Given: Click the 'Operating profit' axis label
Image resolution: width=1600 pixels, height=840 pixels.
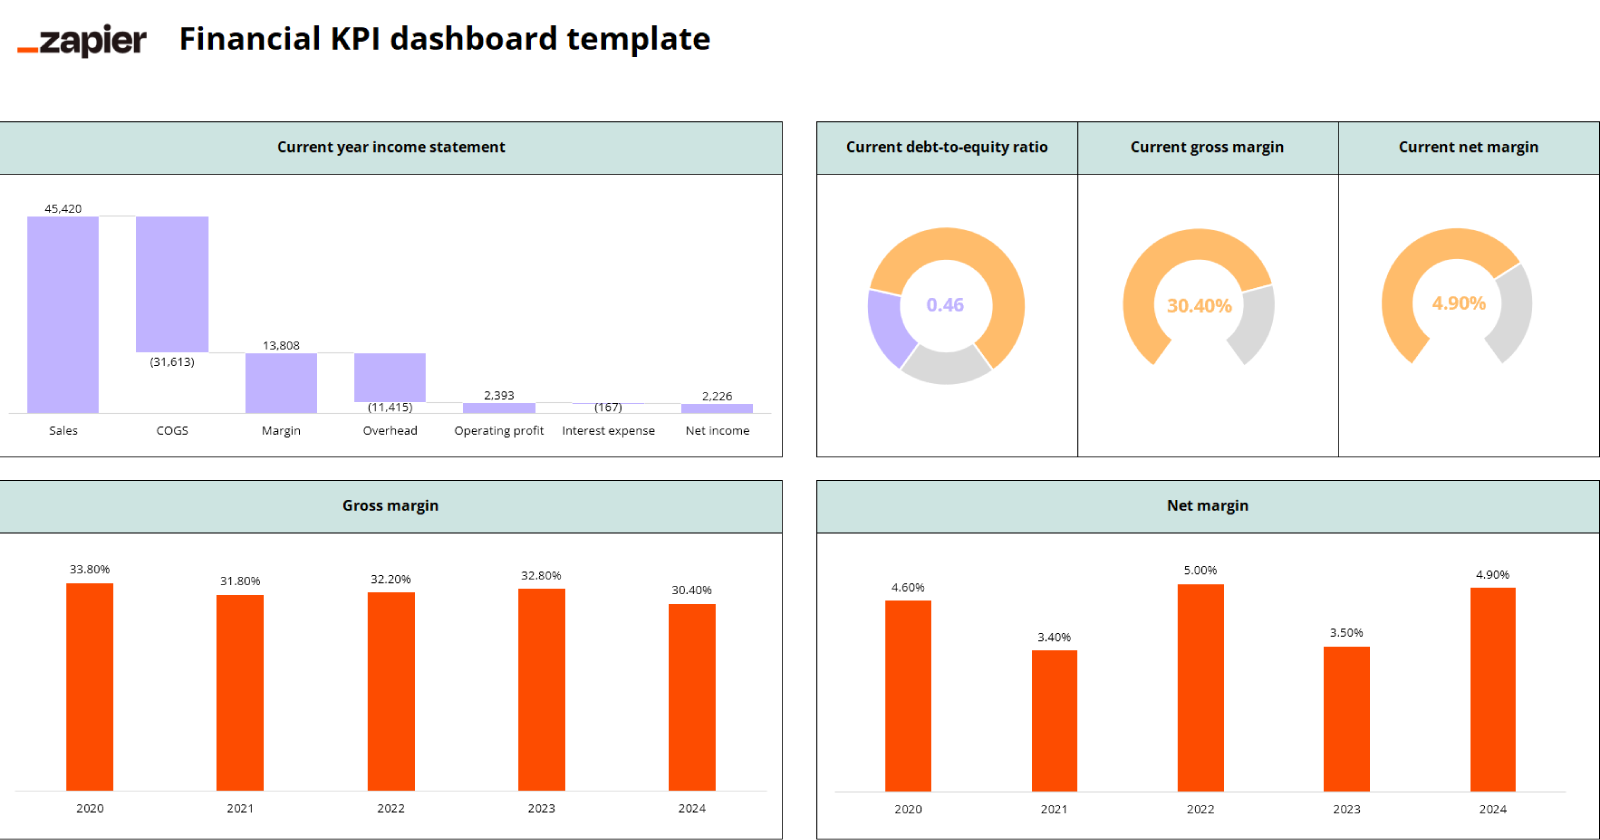Looking at the screenshot, I should (x=499, y=431).
